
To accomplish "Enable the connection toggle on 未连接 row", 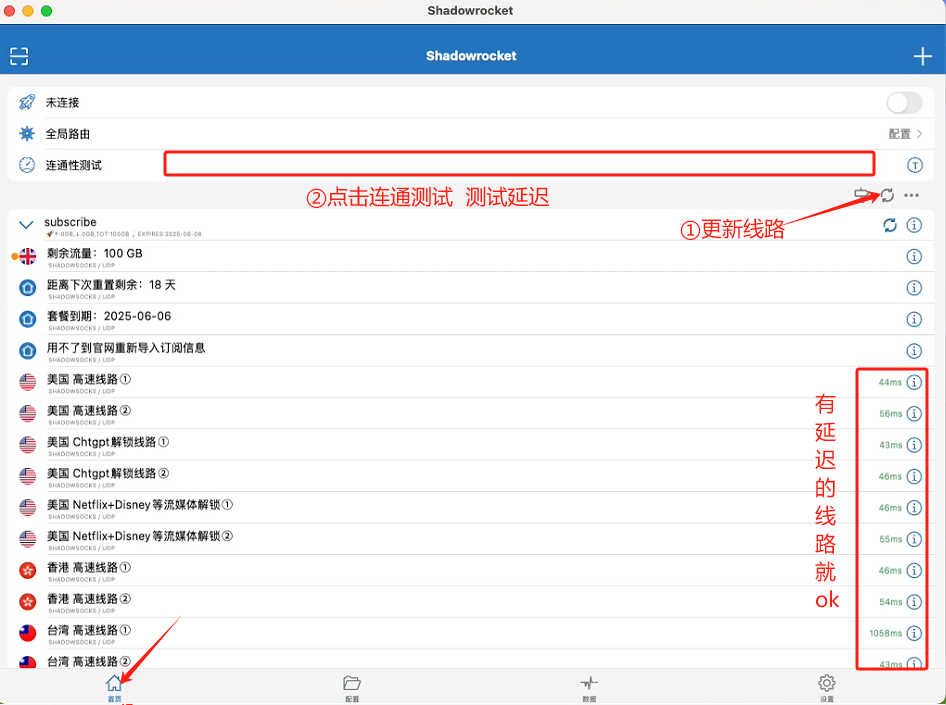I will point(903,102).
